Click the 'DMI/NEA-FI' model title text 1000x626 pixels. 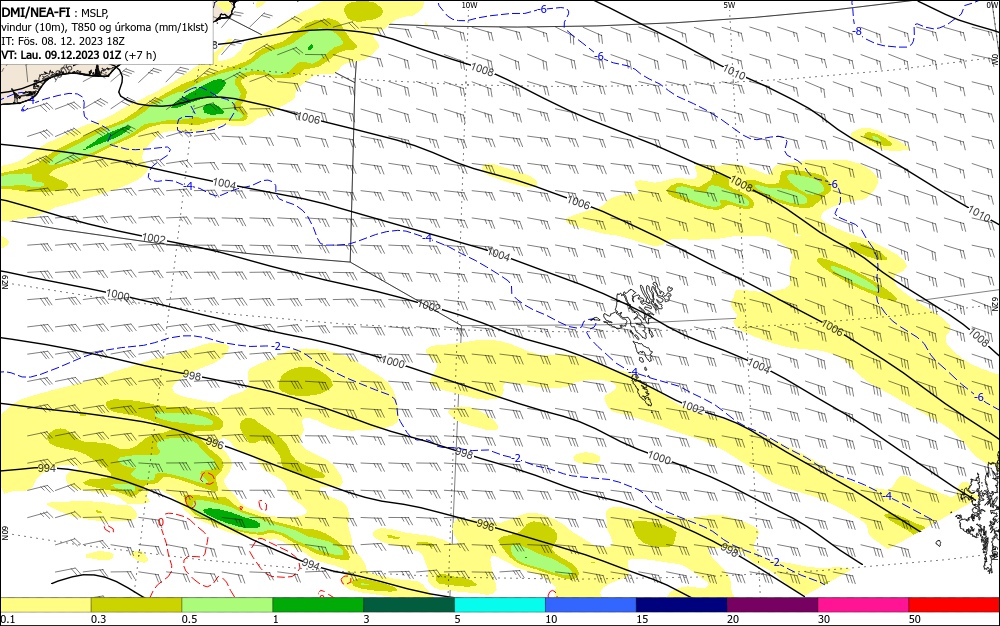coord(36,11)
